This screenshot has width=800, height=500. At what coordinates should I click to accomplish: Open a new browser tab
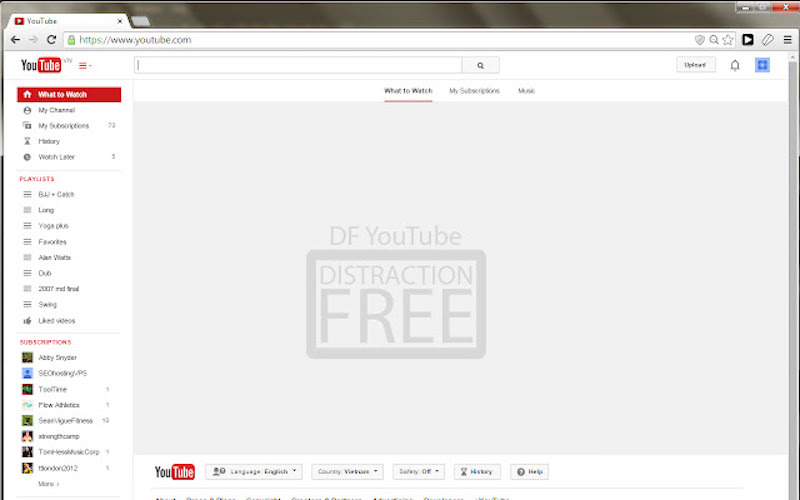coord(140,21)
